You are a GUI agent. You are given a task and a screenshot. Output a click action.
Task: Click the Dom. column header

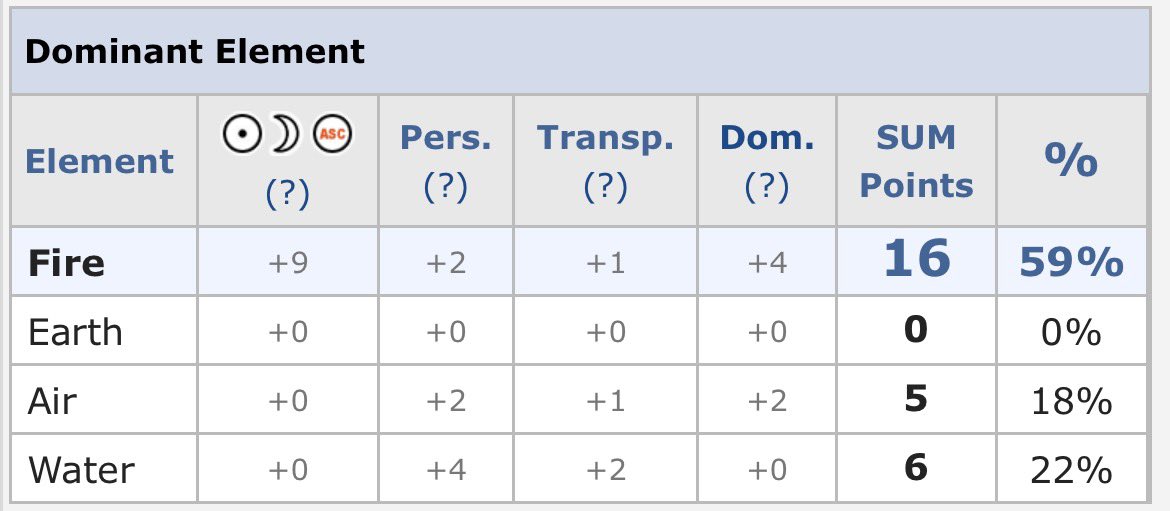point(766,138)
